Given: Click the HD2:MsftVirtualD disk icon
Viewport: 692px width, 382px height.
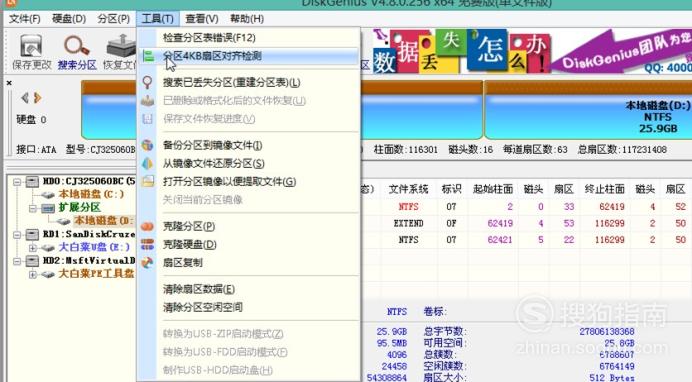Looking at the screenshot, I should tap(32, 261).
